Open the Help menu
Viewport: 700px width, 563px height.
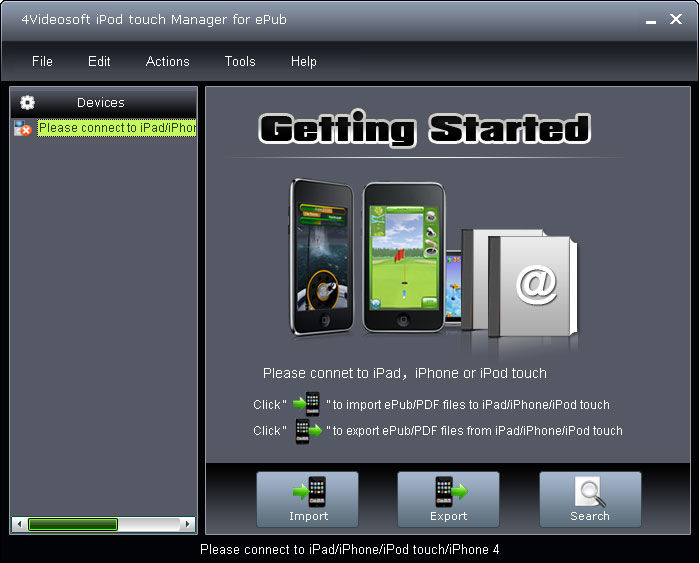304,61
